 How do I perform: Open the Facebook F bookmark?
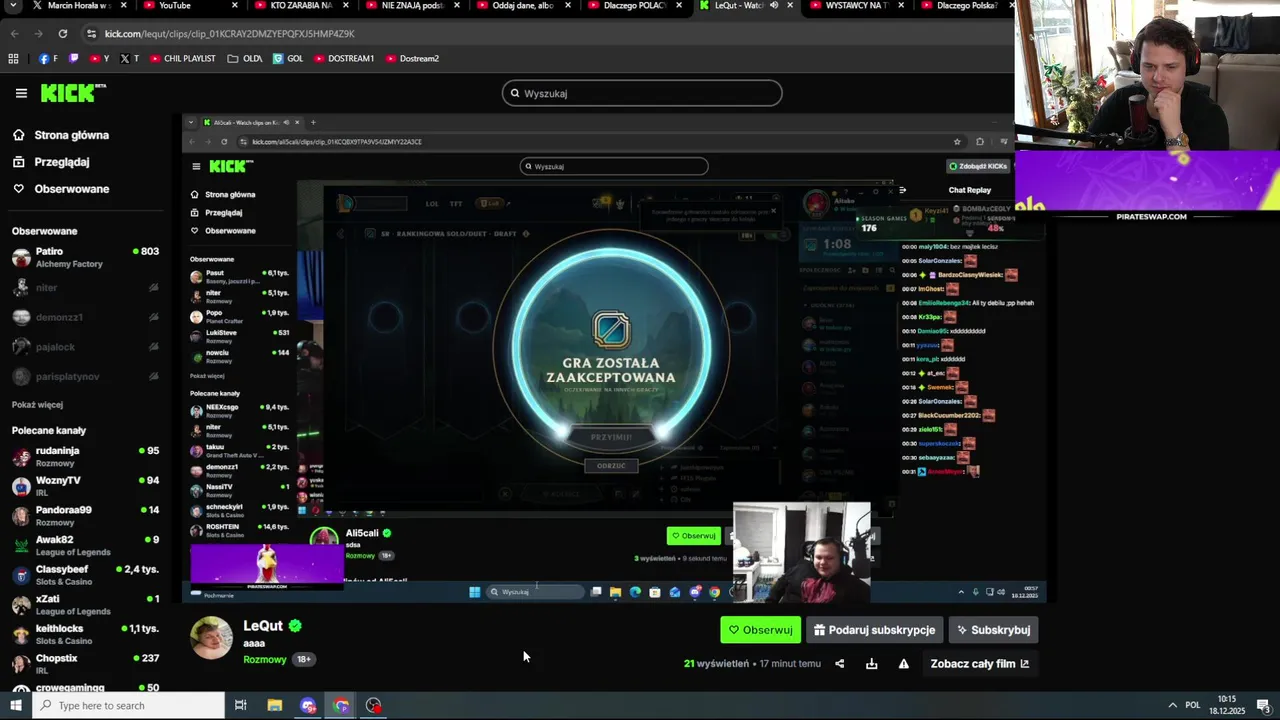(48, 58)
